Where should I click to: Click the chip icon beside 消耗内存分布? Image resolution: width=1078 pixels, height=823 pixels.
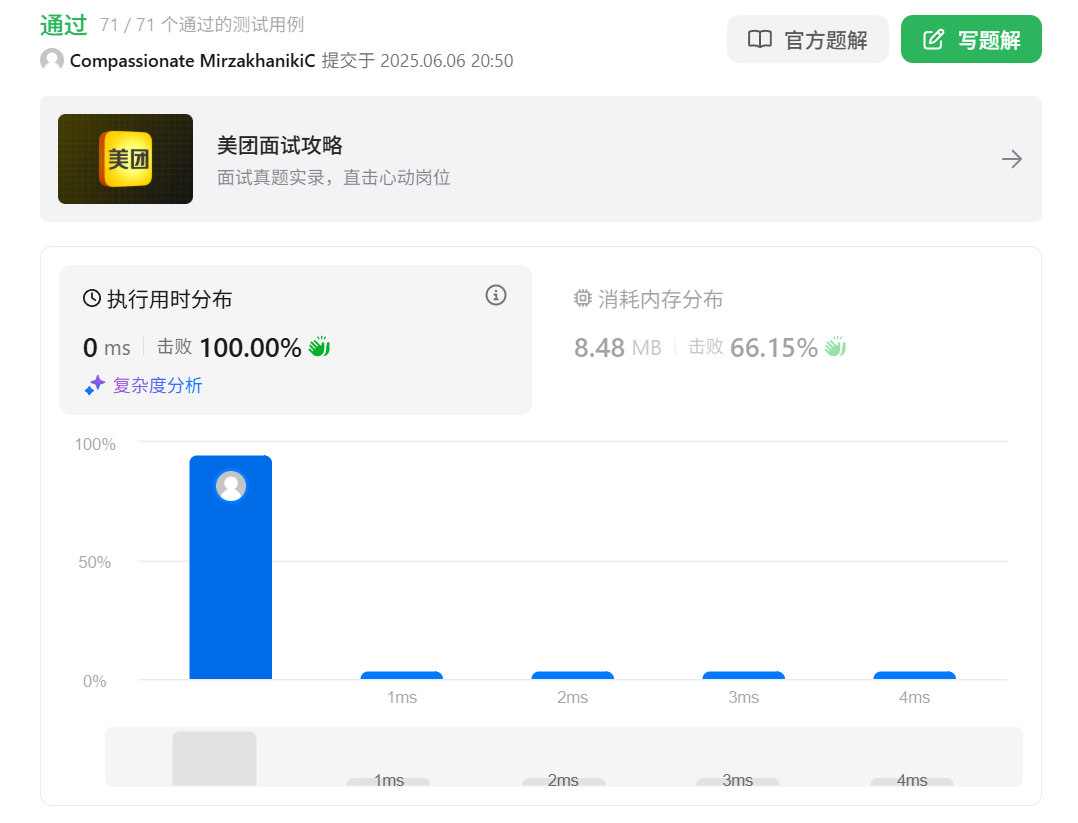pyautogui.click(x=582, y=298)
